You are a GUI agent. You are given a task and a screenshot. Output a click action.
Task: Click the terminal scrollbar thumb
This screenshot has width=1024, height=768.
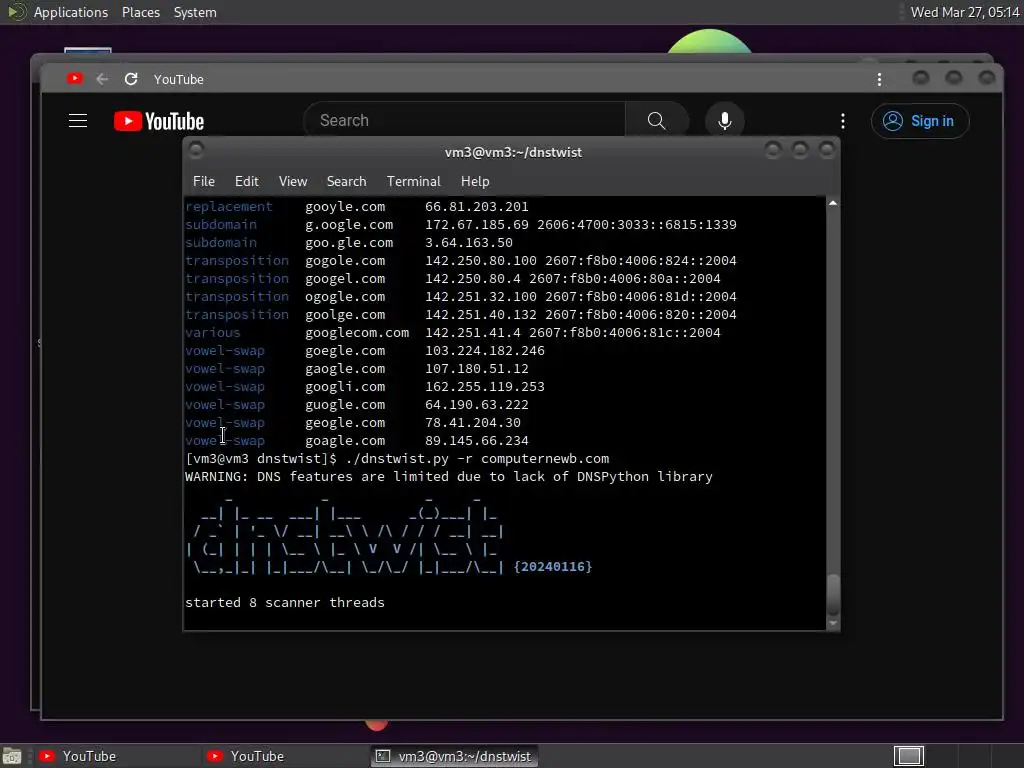[833, 595]
